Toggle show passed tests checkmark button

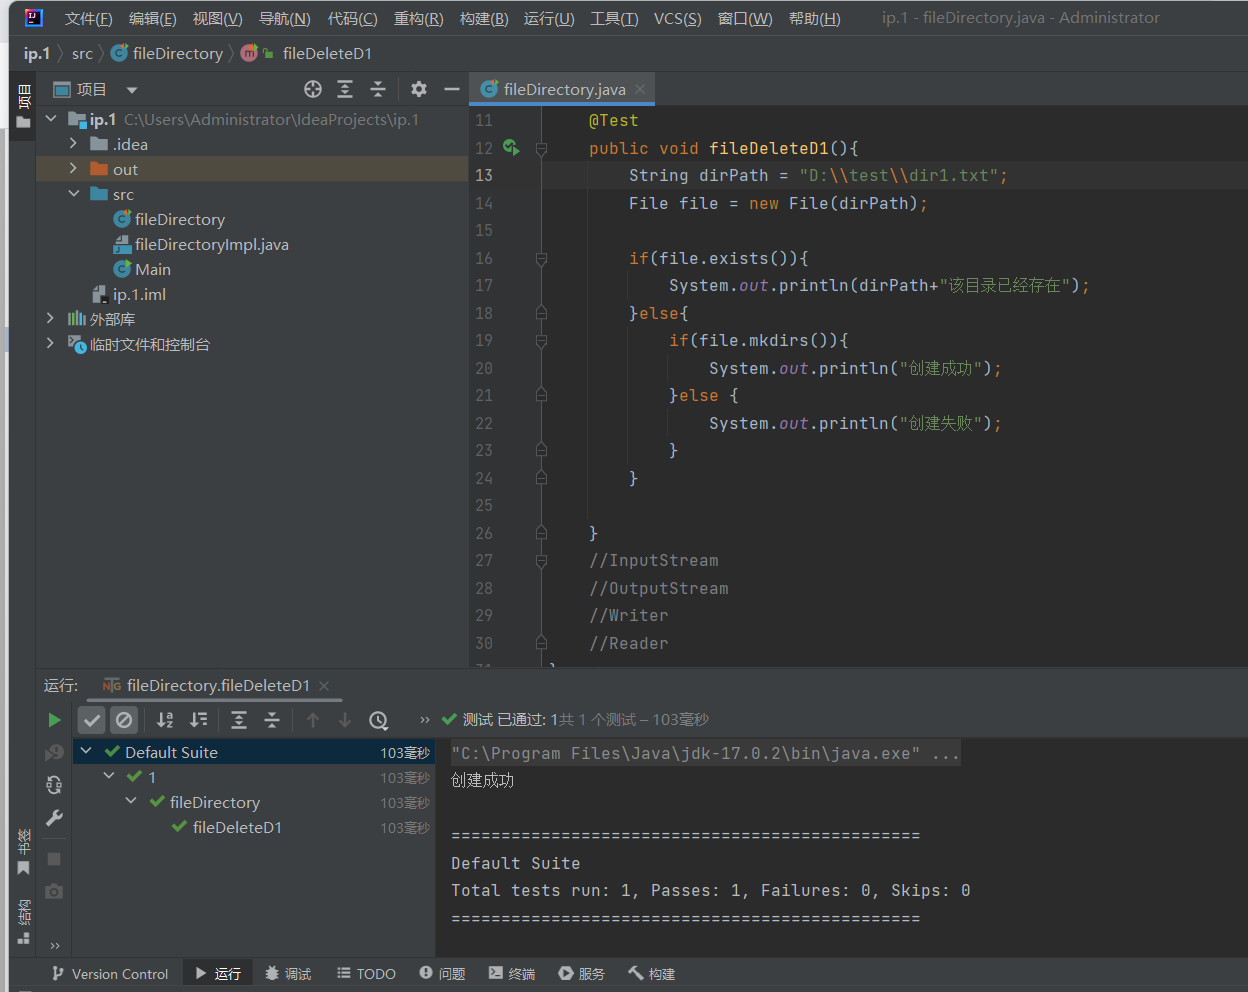coord(92,720)
